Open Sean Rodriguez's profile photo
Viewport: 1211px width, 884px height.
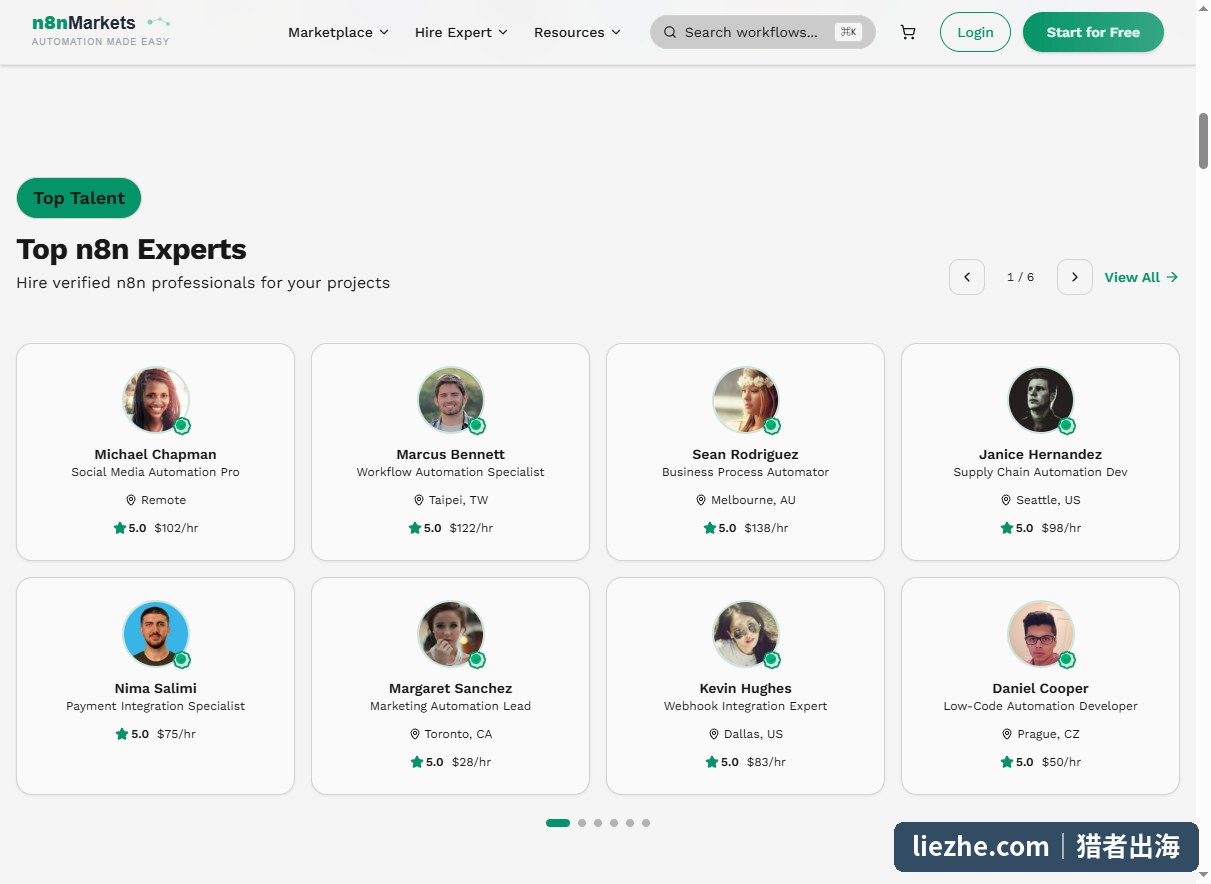click(746, 400)
